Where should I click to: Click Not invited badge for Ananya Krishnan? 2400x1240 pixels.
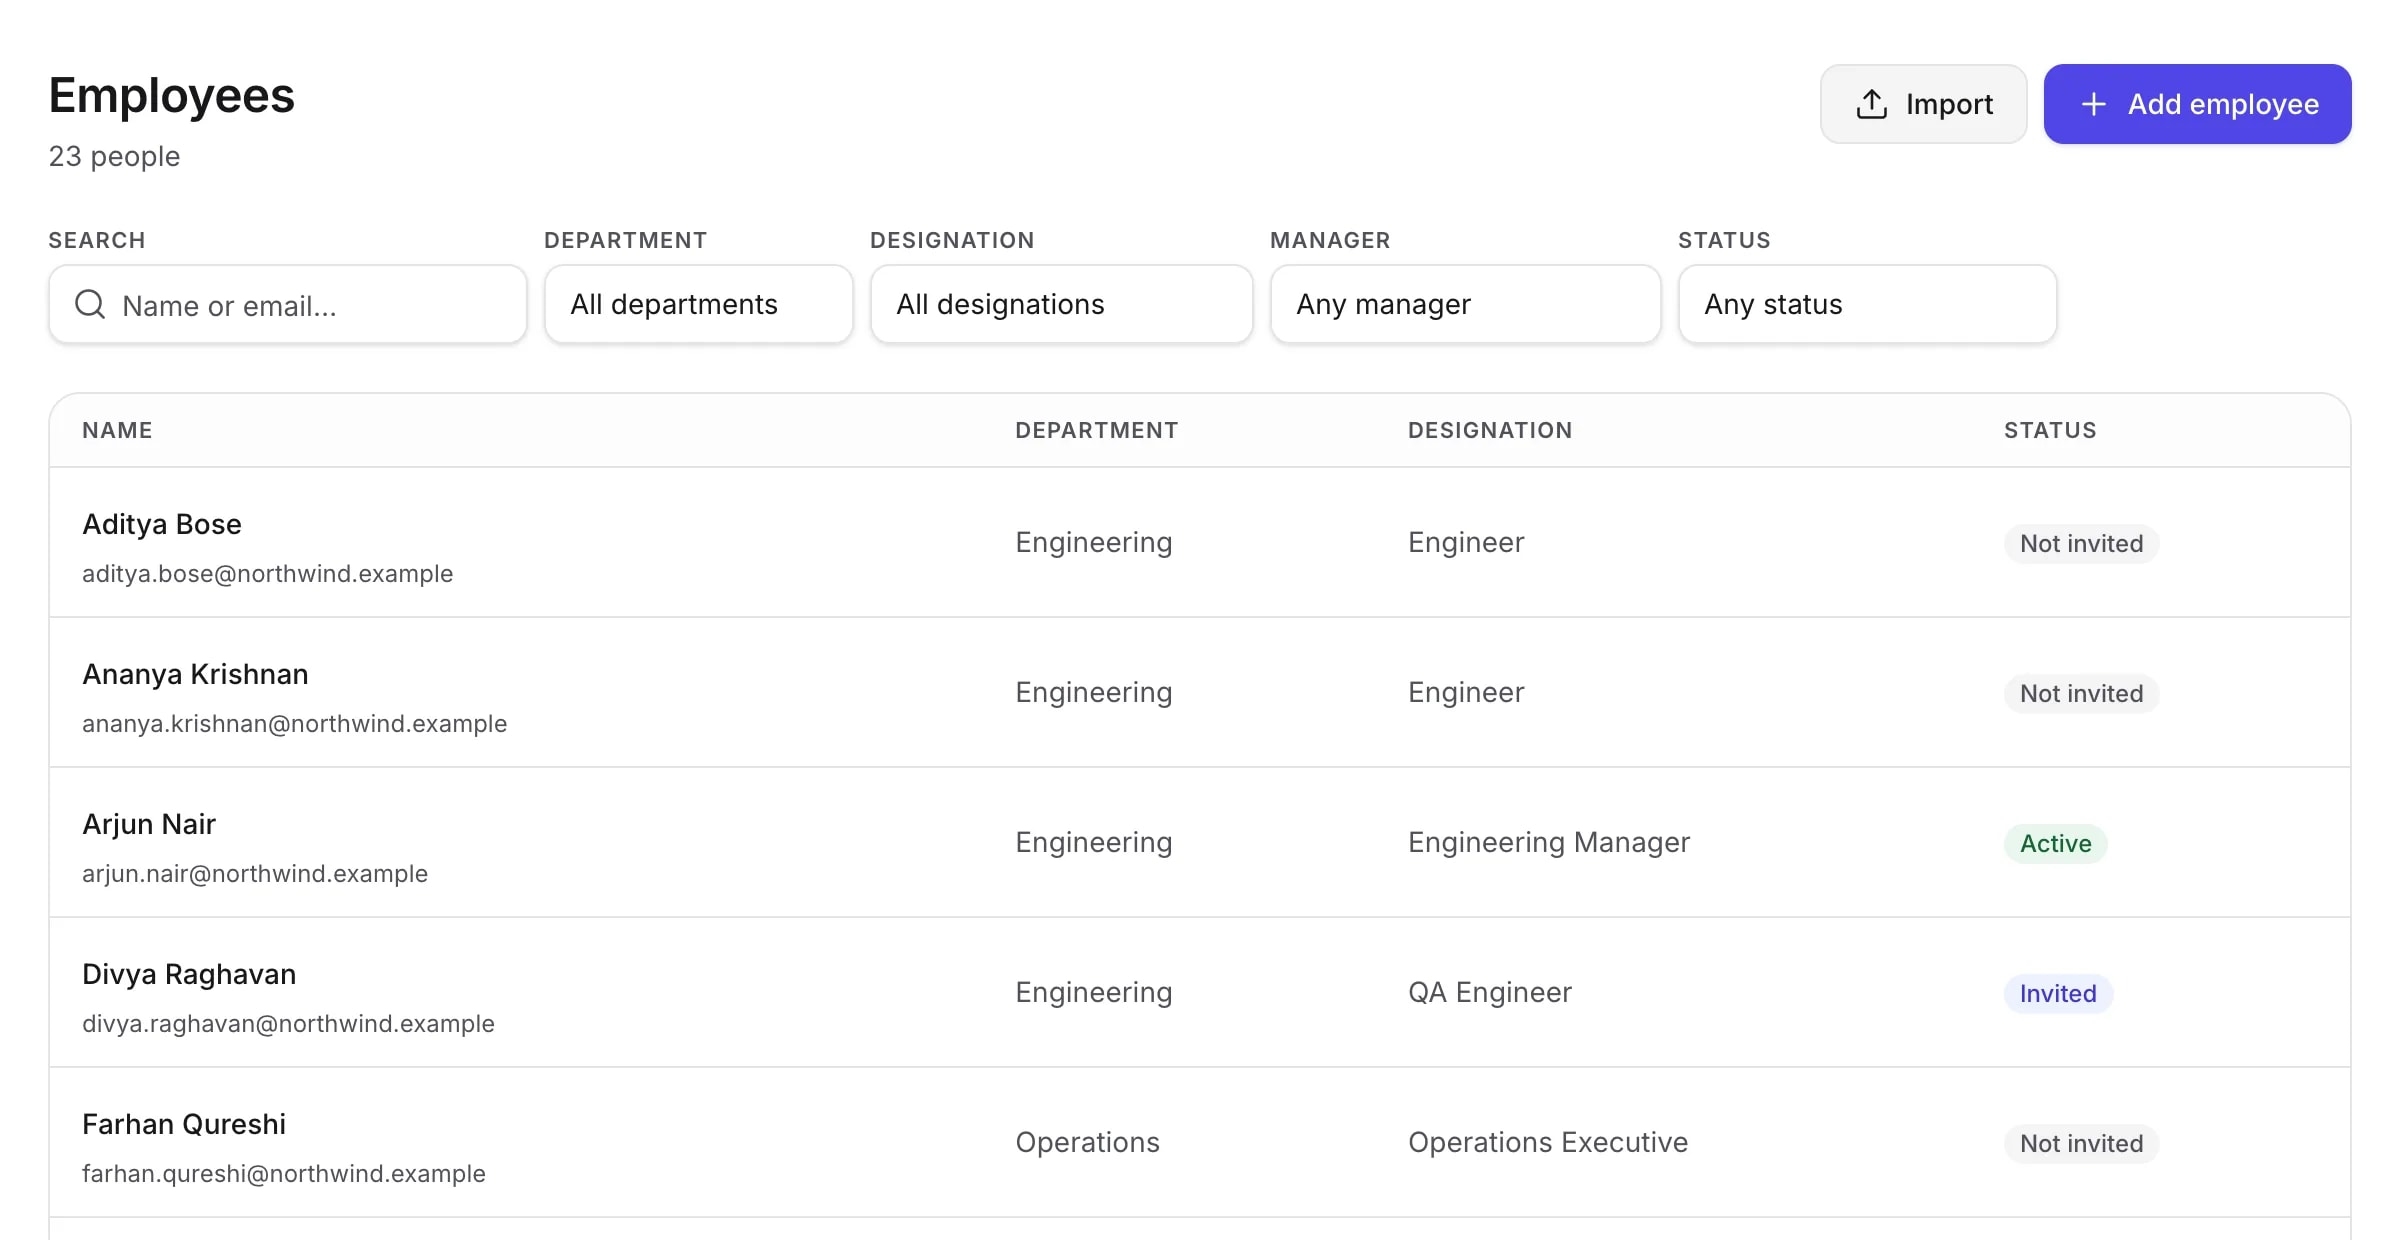pos(2081,693)
